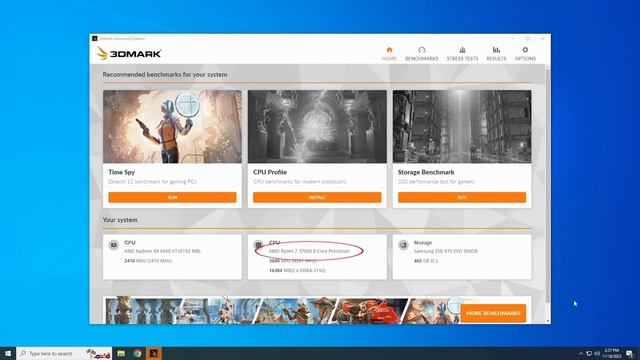Click the GPU icon in Your system
Image resolution: width=640 pixels, height=360 pixels.
pyautogui.click(x=113, y=245)
